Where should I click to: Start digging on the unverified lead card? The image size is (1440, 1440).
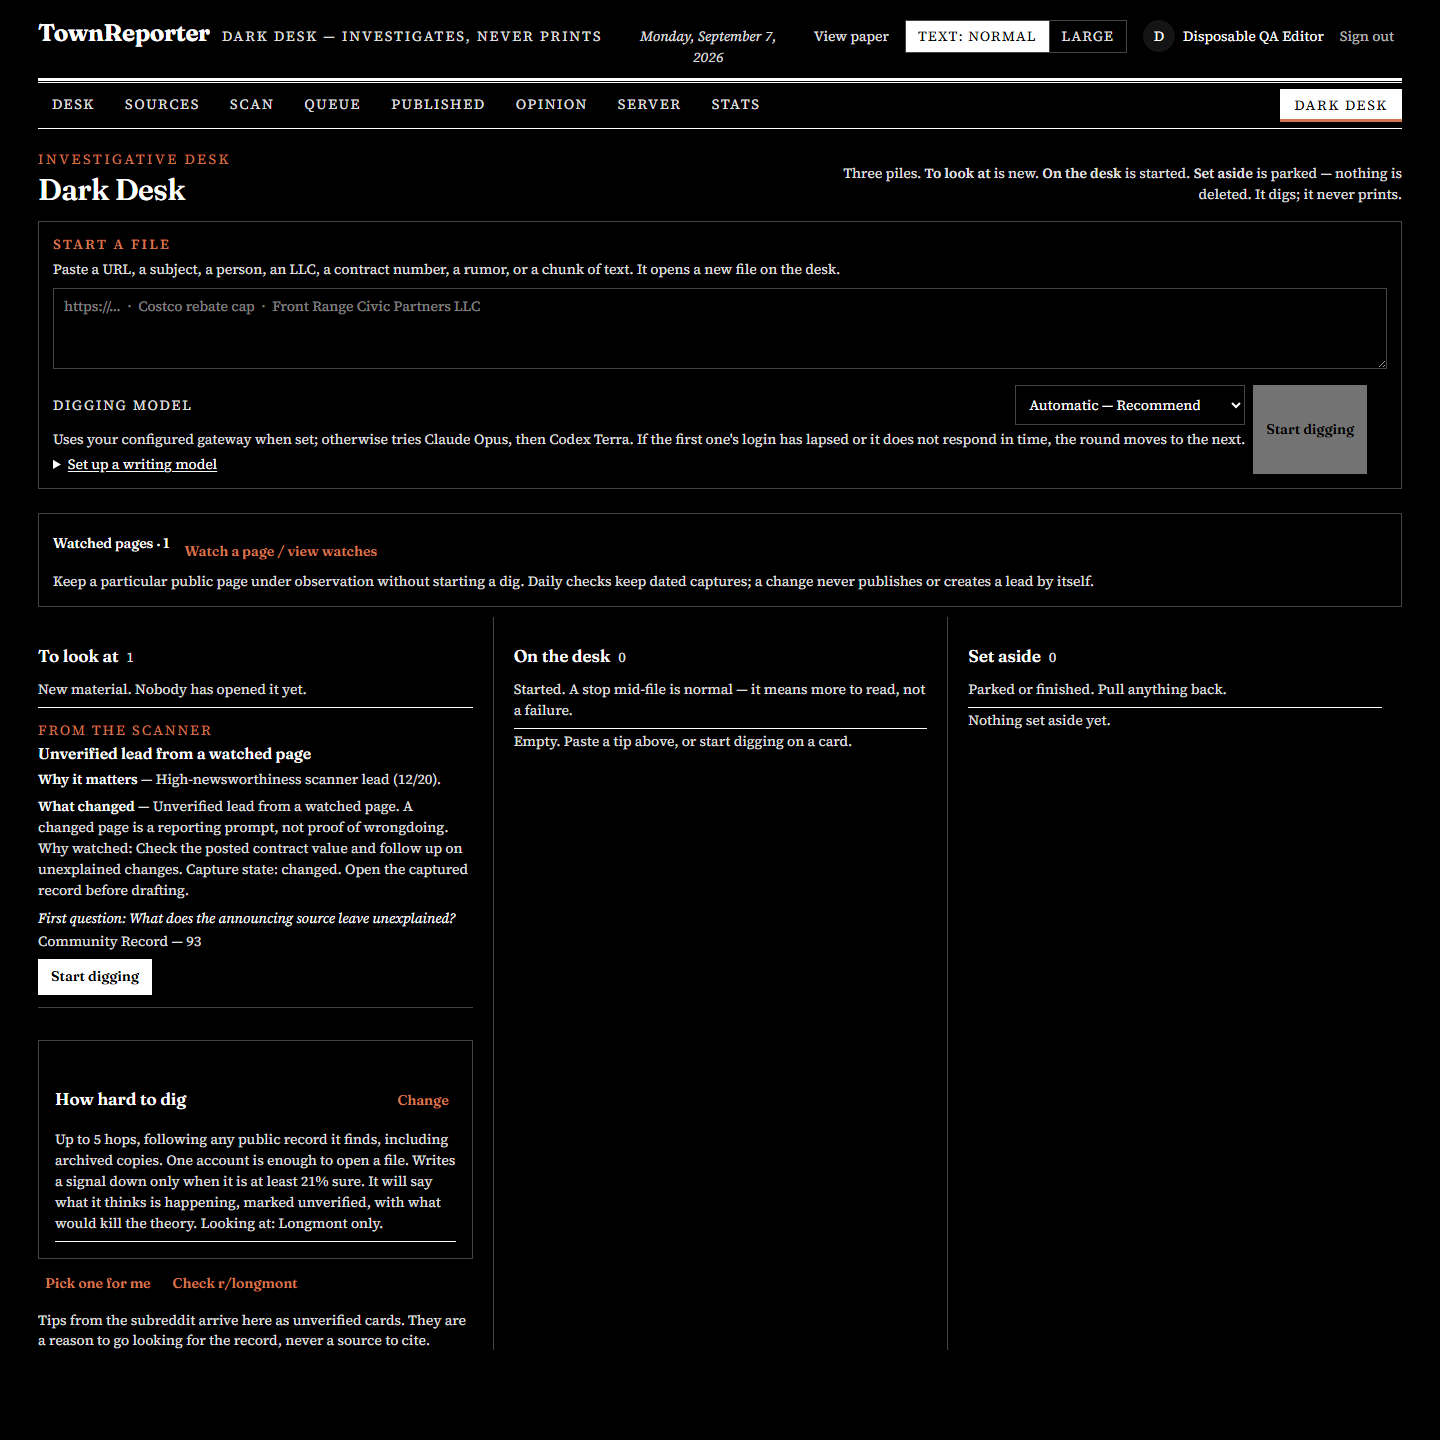95,977
